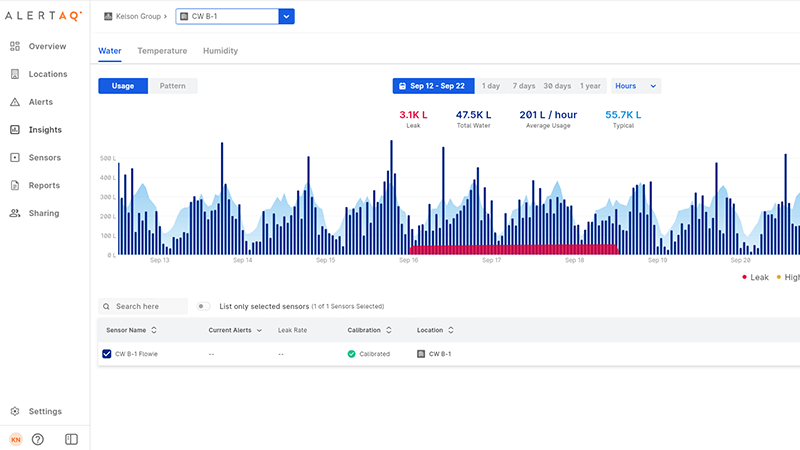Open the Overview page from sidebar
This screenshot has width=800, height=450.
click(38, 46)
